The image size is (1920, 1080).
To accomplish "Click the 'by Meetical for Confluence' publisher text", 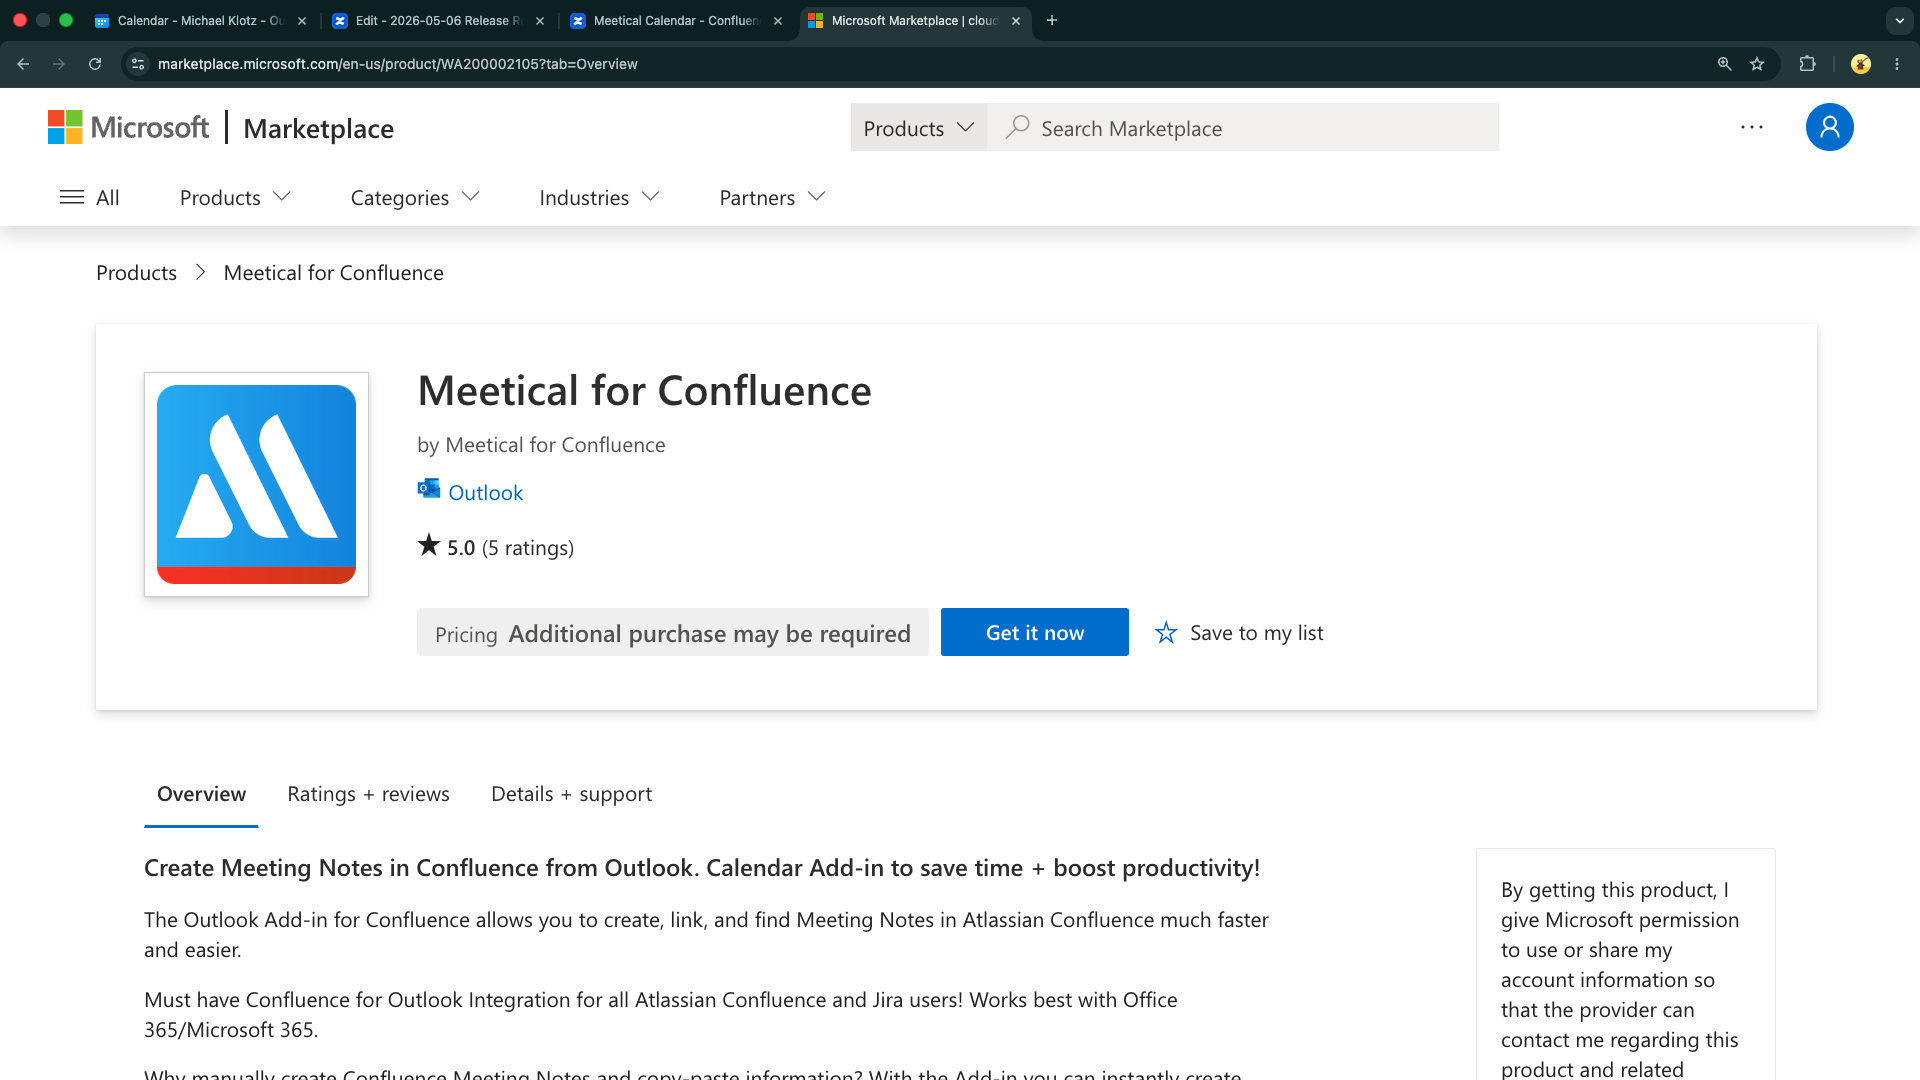I will tap(541, 444).
